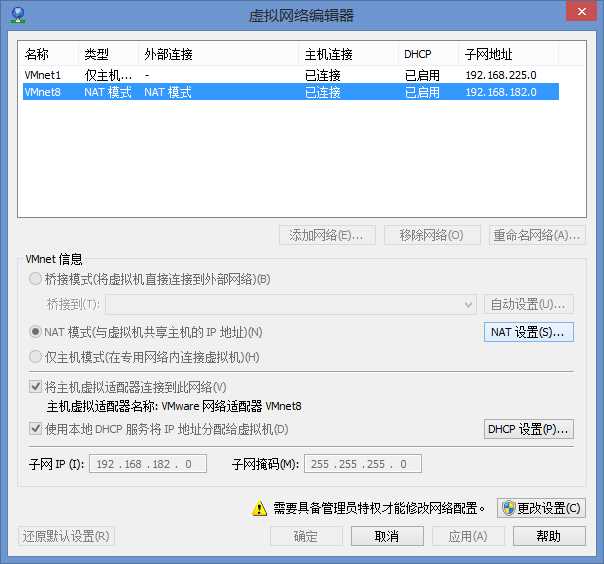
Task: Click 自动设置(U) button
Action: (528, 304)
